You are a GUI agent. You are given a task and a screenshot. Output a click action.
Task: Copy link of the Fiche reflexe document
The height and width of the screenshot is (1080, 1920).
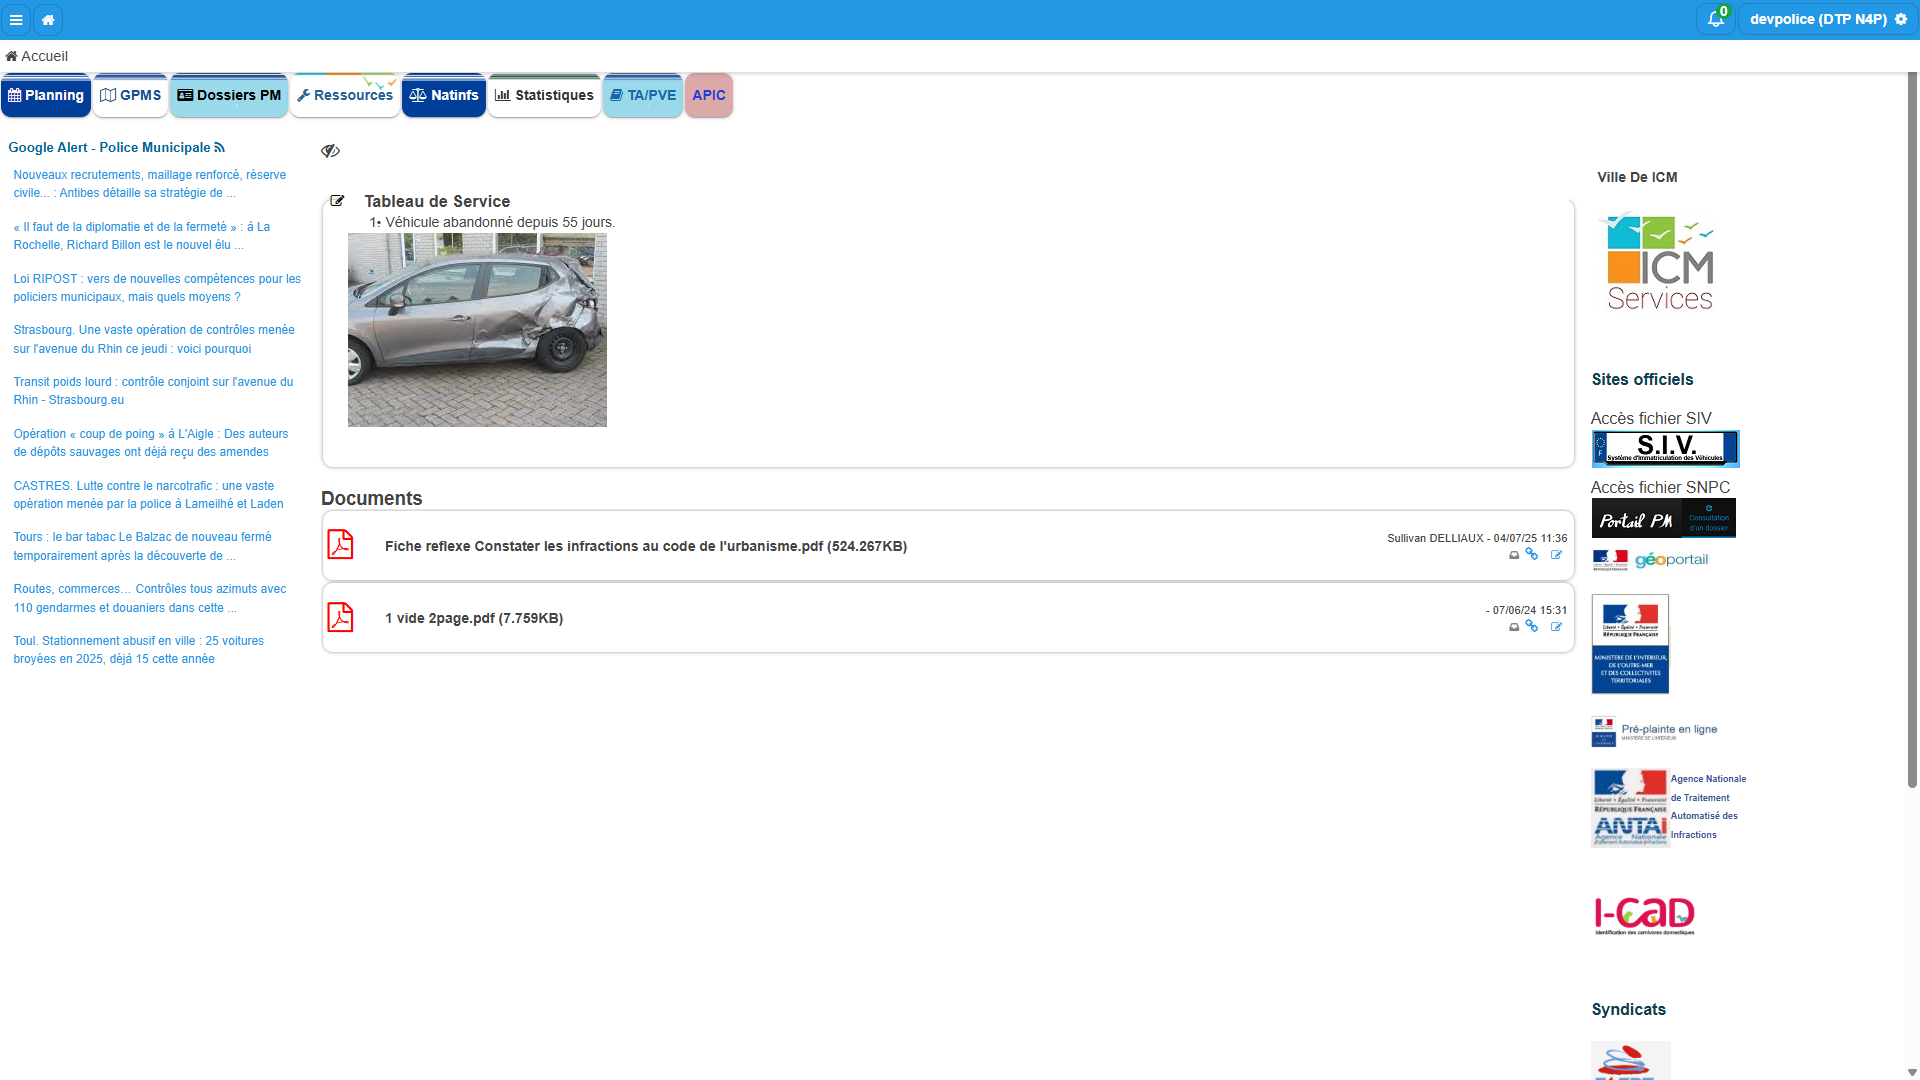pos(1532,554)
